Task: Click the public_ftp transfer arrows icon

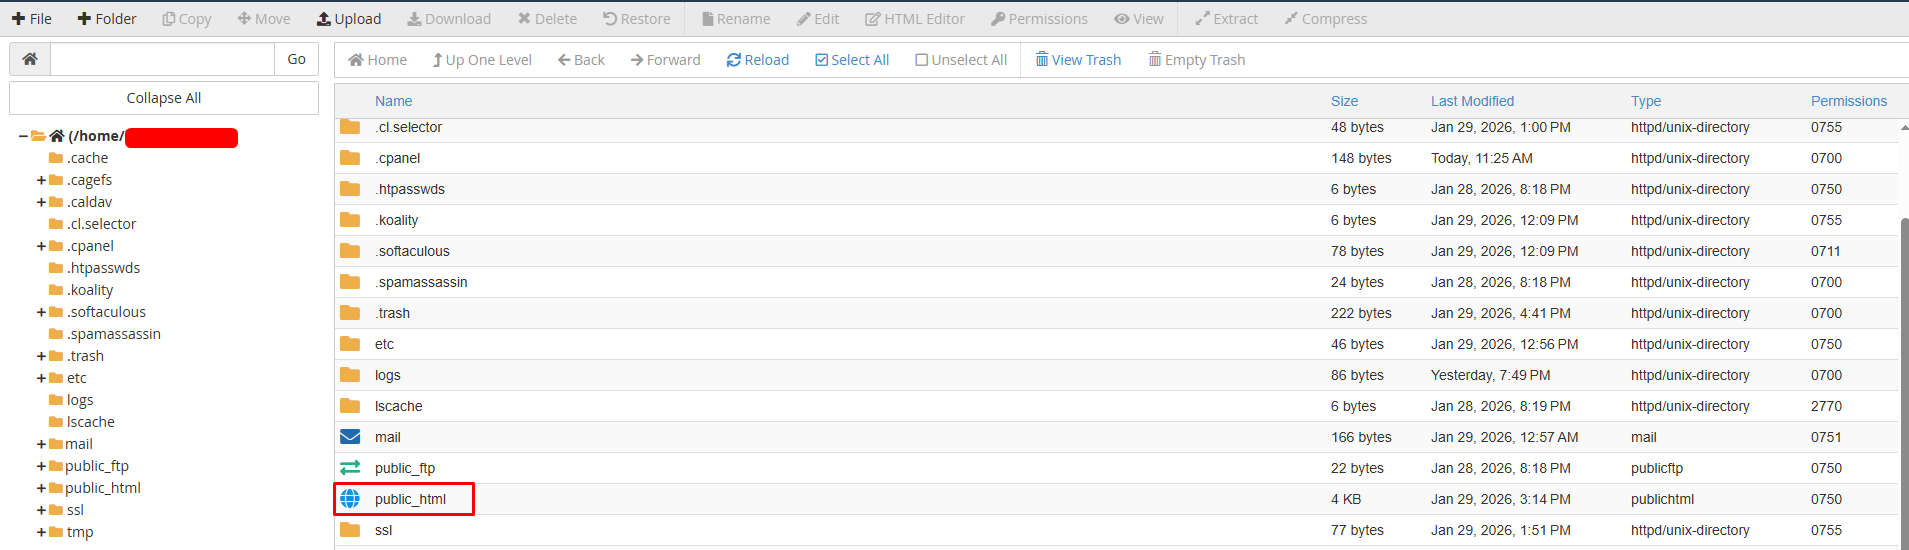Action: tap(350, 468)
